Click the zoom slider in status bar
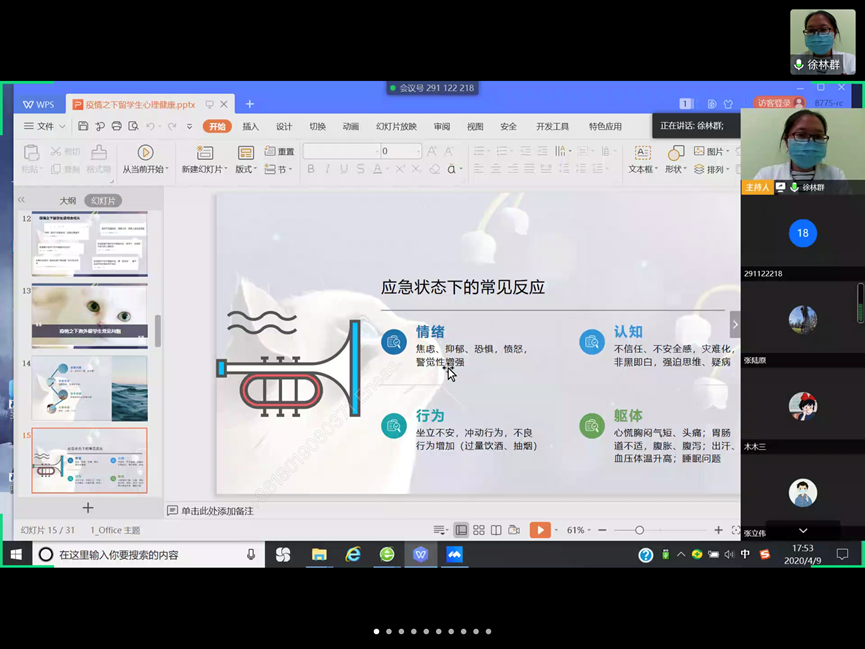 tap(640, 530)
